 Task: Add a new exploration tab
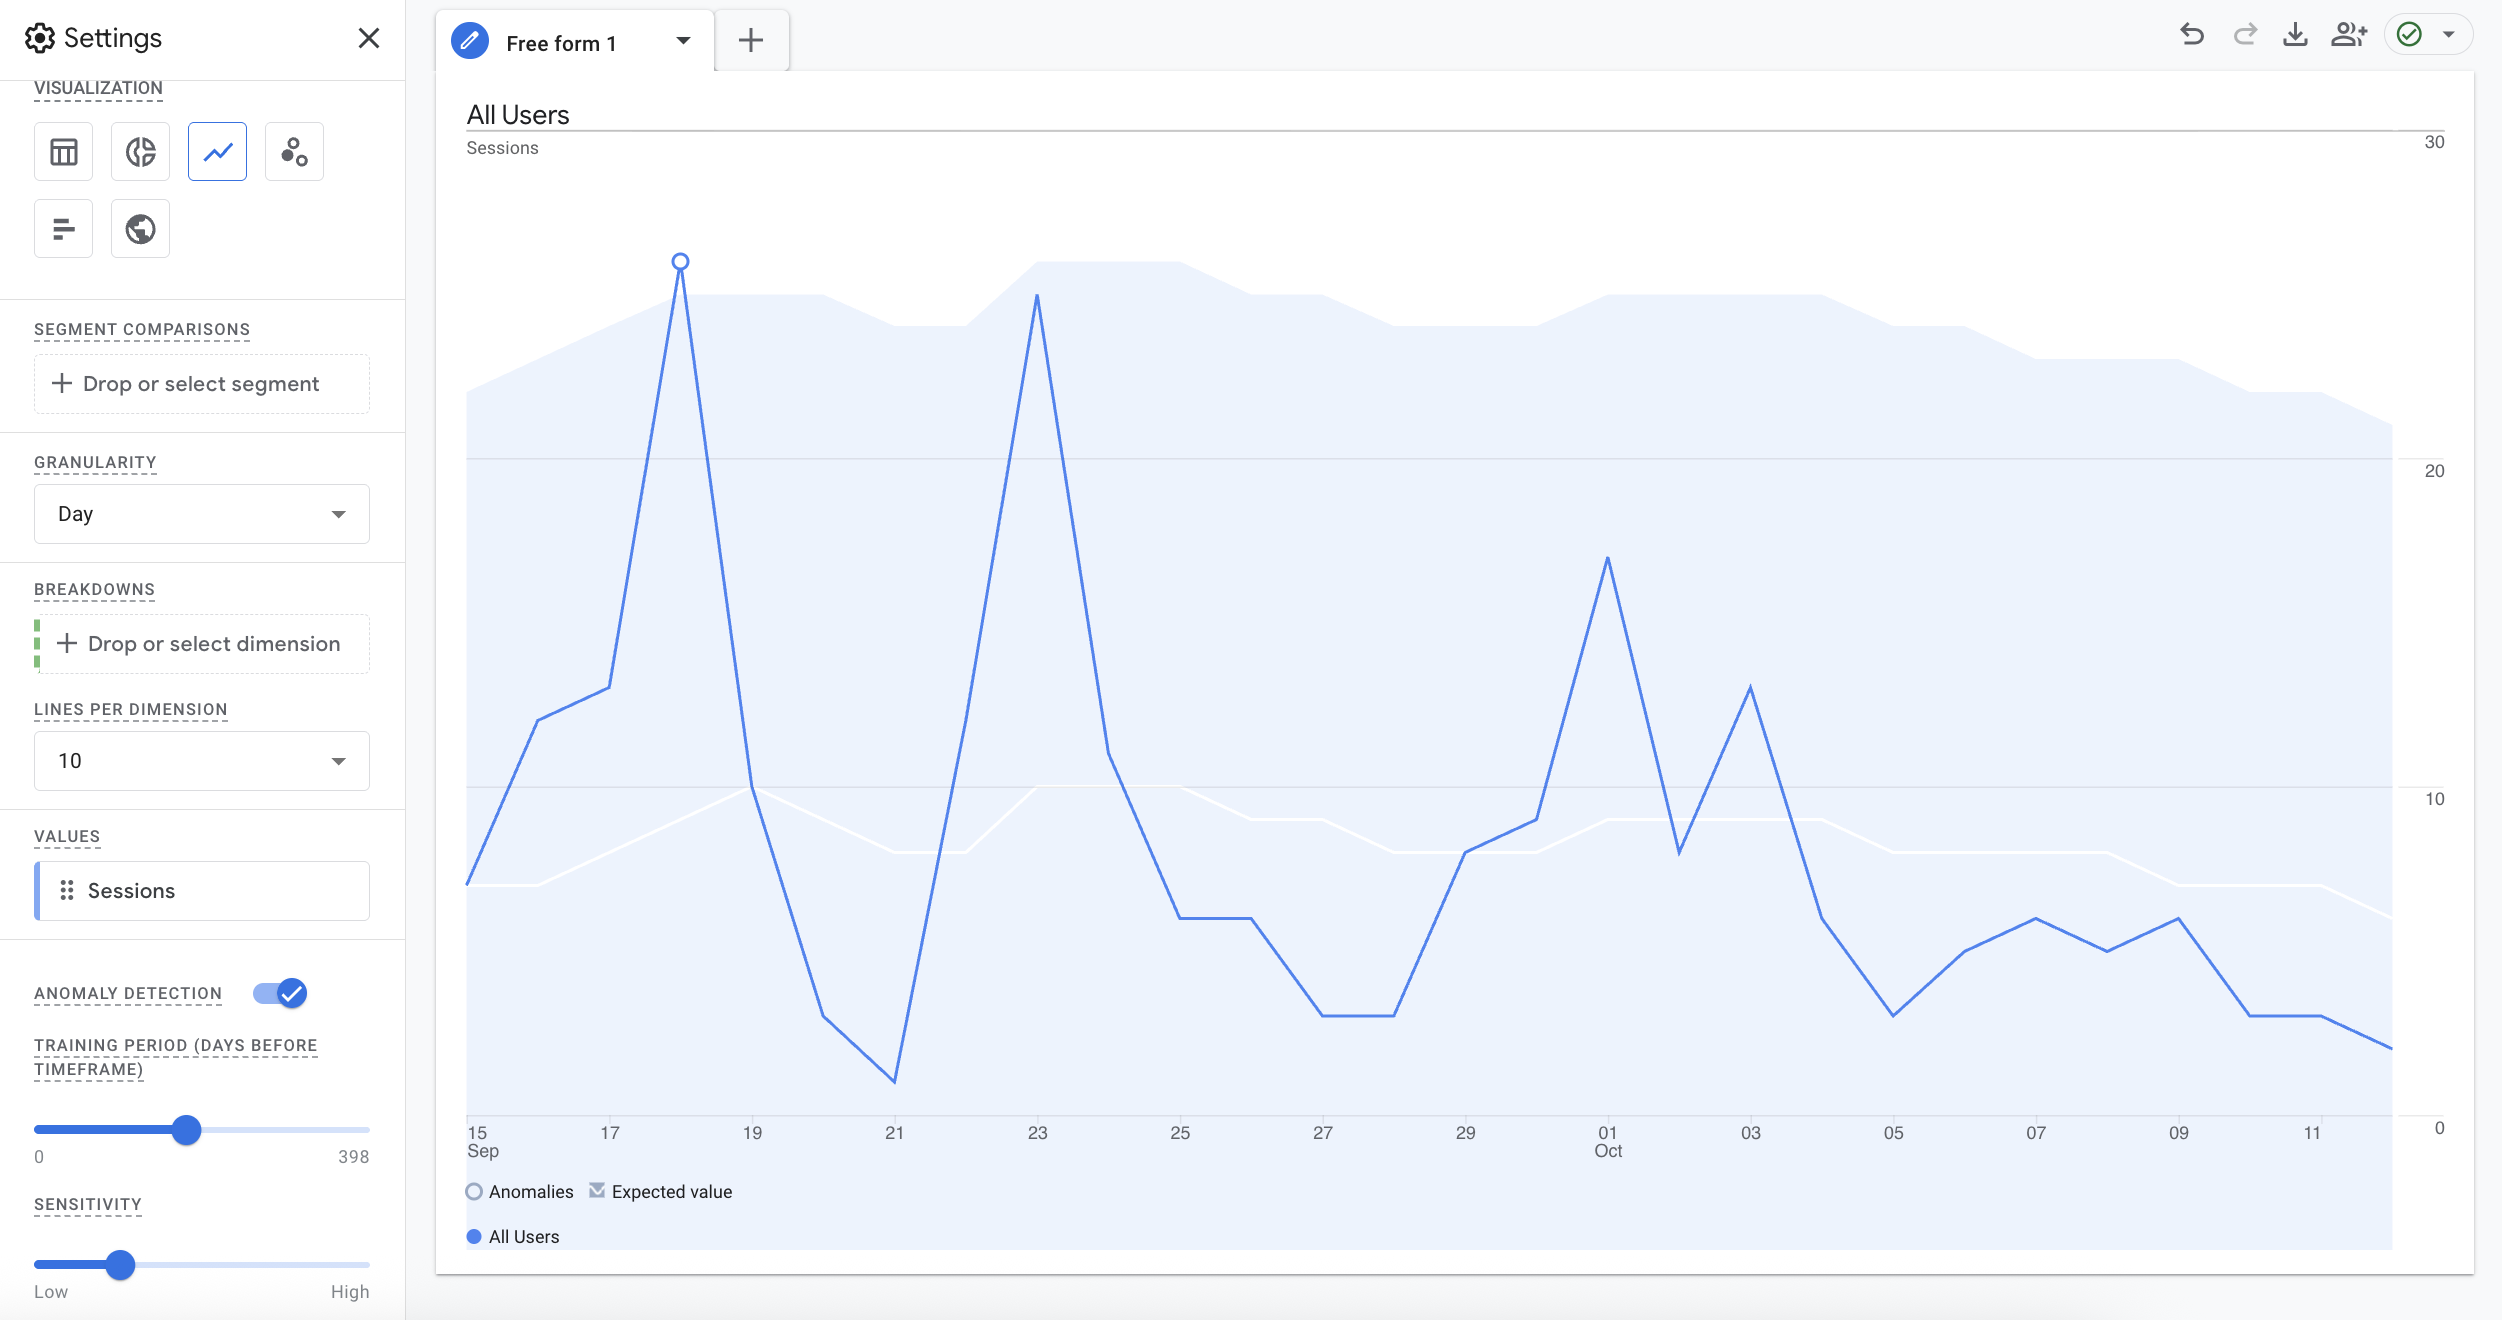pyautogui.click(x=751, y=40)
